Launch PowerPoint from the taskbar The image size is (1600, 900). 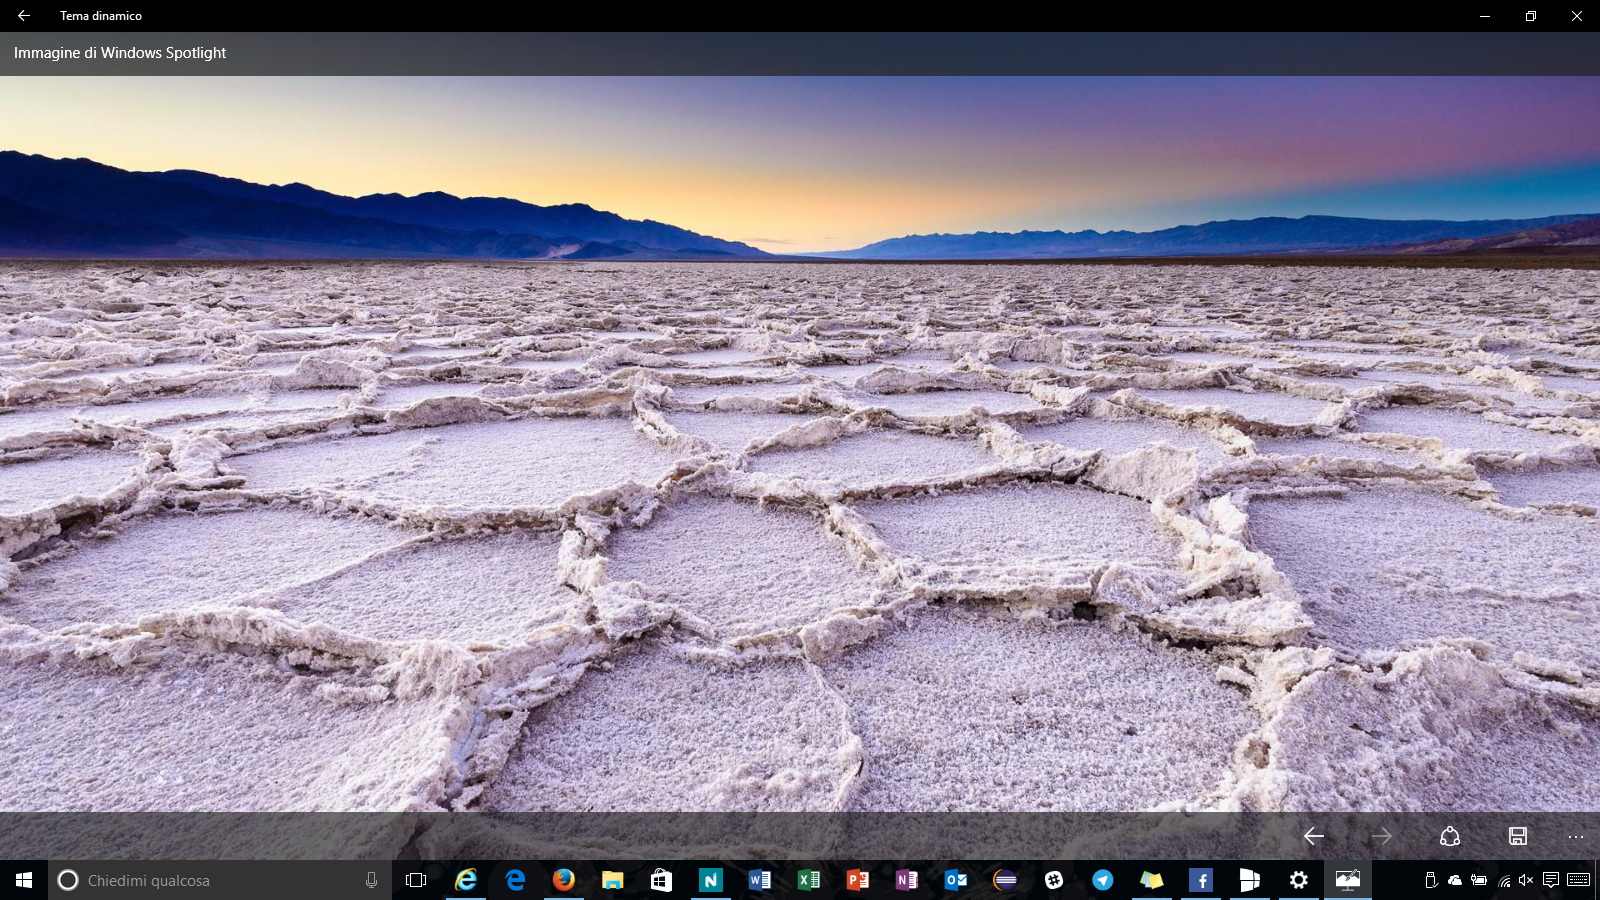[x=858, y=880]
